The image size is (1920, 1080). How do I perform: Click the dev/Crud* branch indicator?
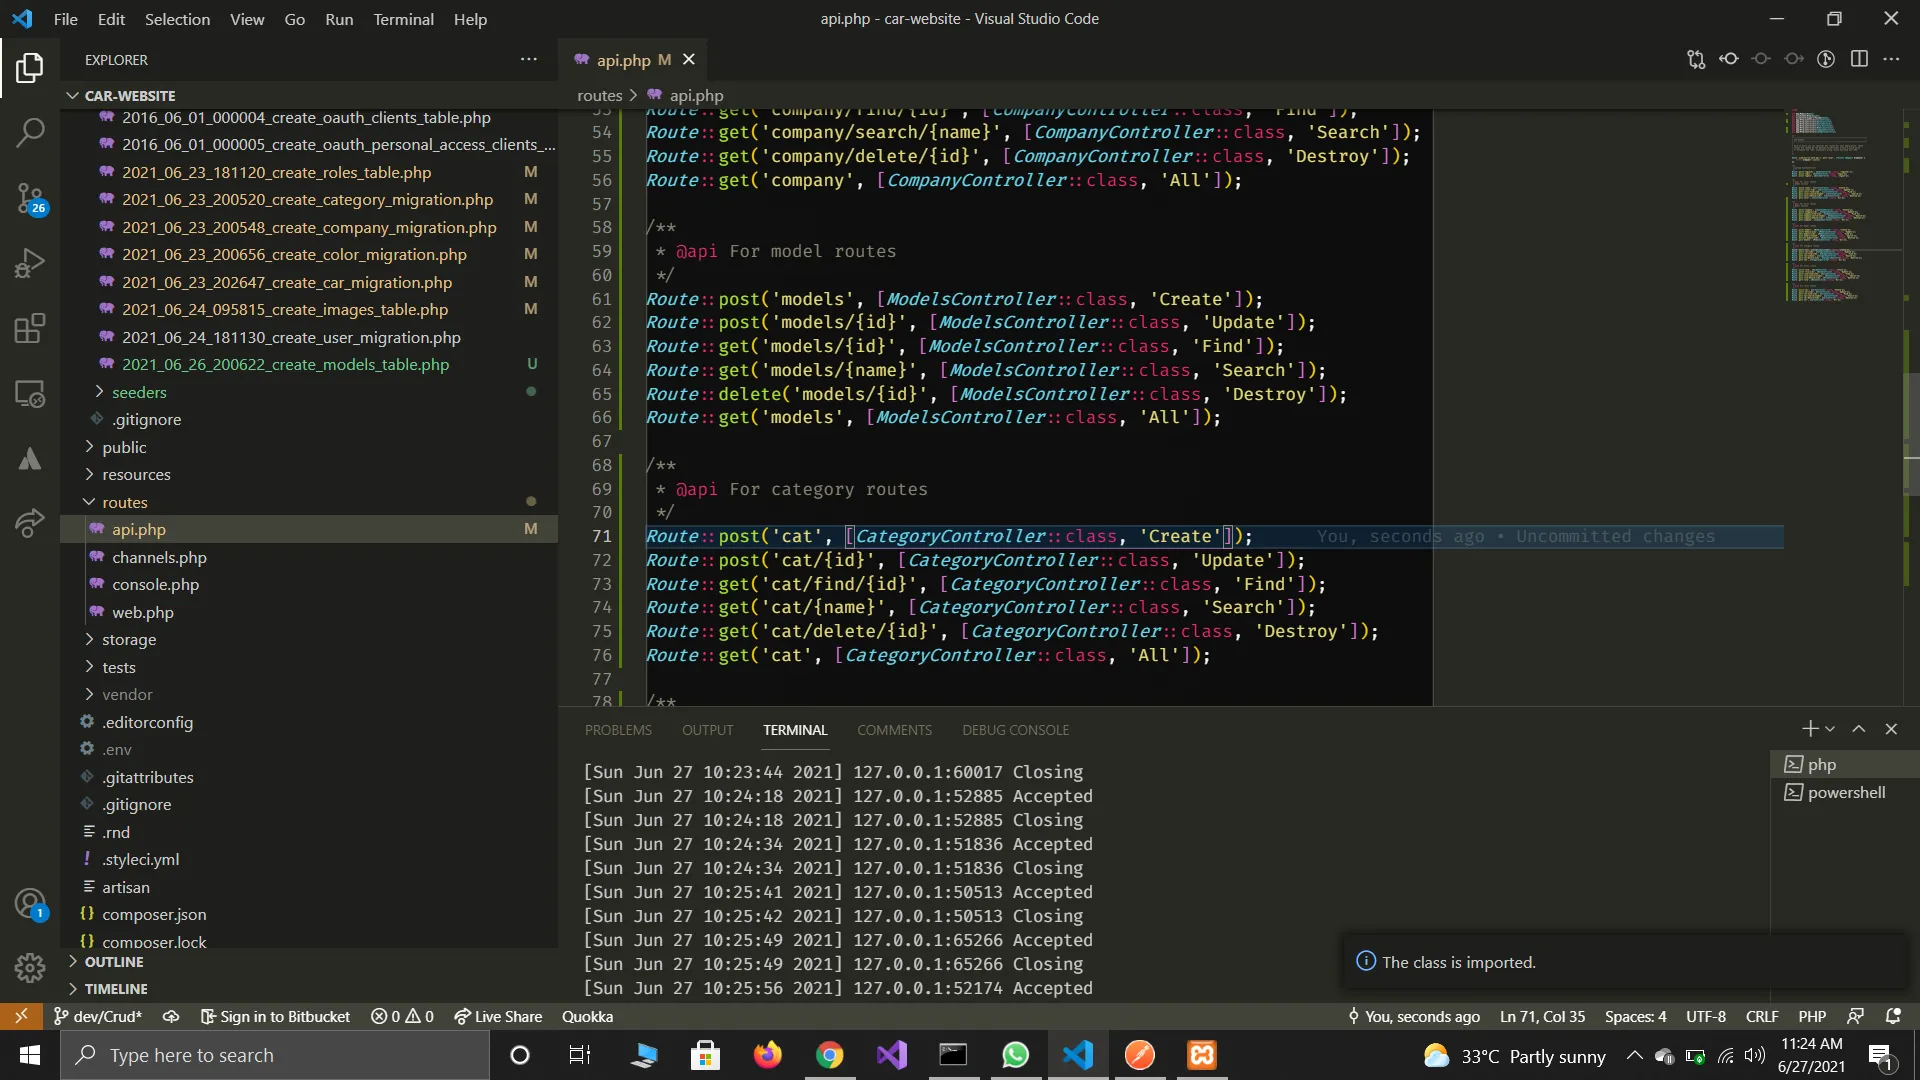point(97,1016)
